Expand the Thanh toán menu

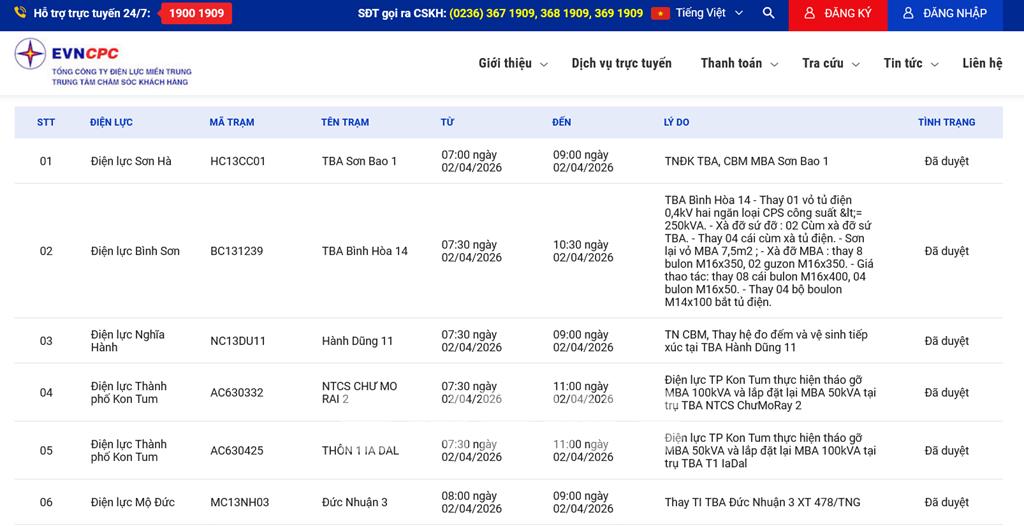pyautogui.click(x=738, y=63)
